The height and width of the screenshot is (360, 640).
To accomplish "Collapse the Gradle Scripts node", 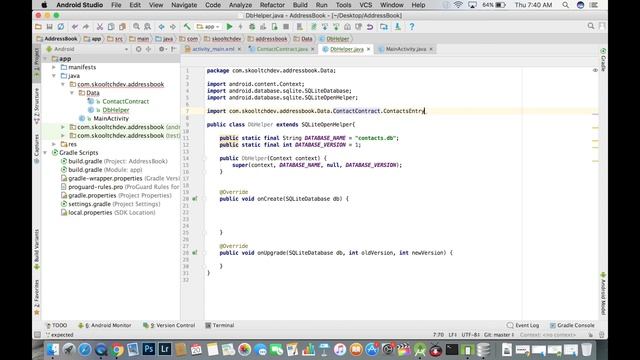I will point(45,153).
